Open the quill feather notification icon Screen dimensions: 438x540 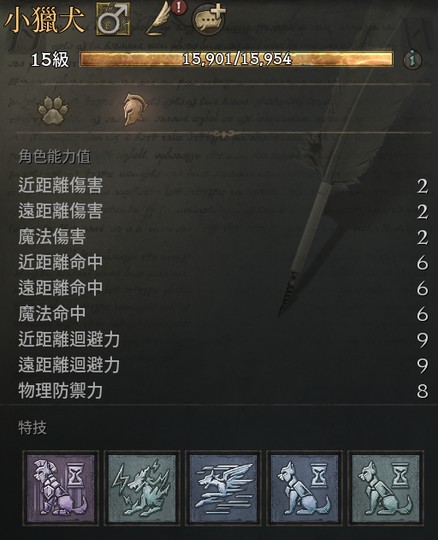165,18
